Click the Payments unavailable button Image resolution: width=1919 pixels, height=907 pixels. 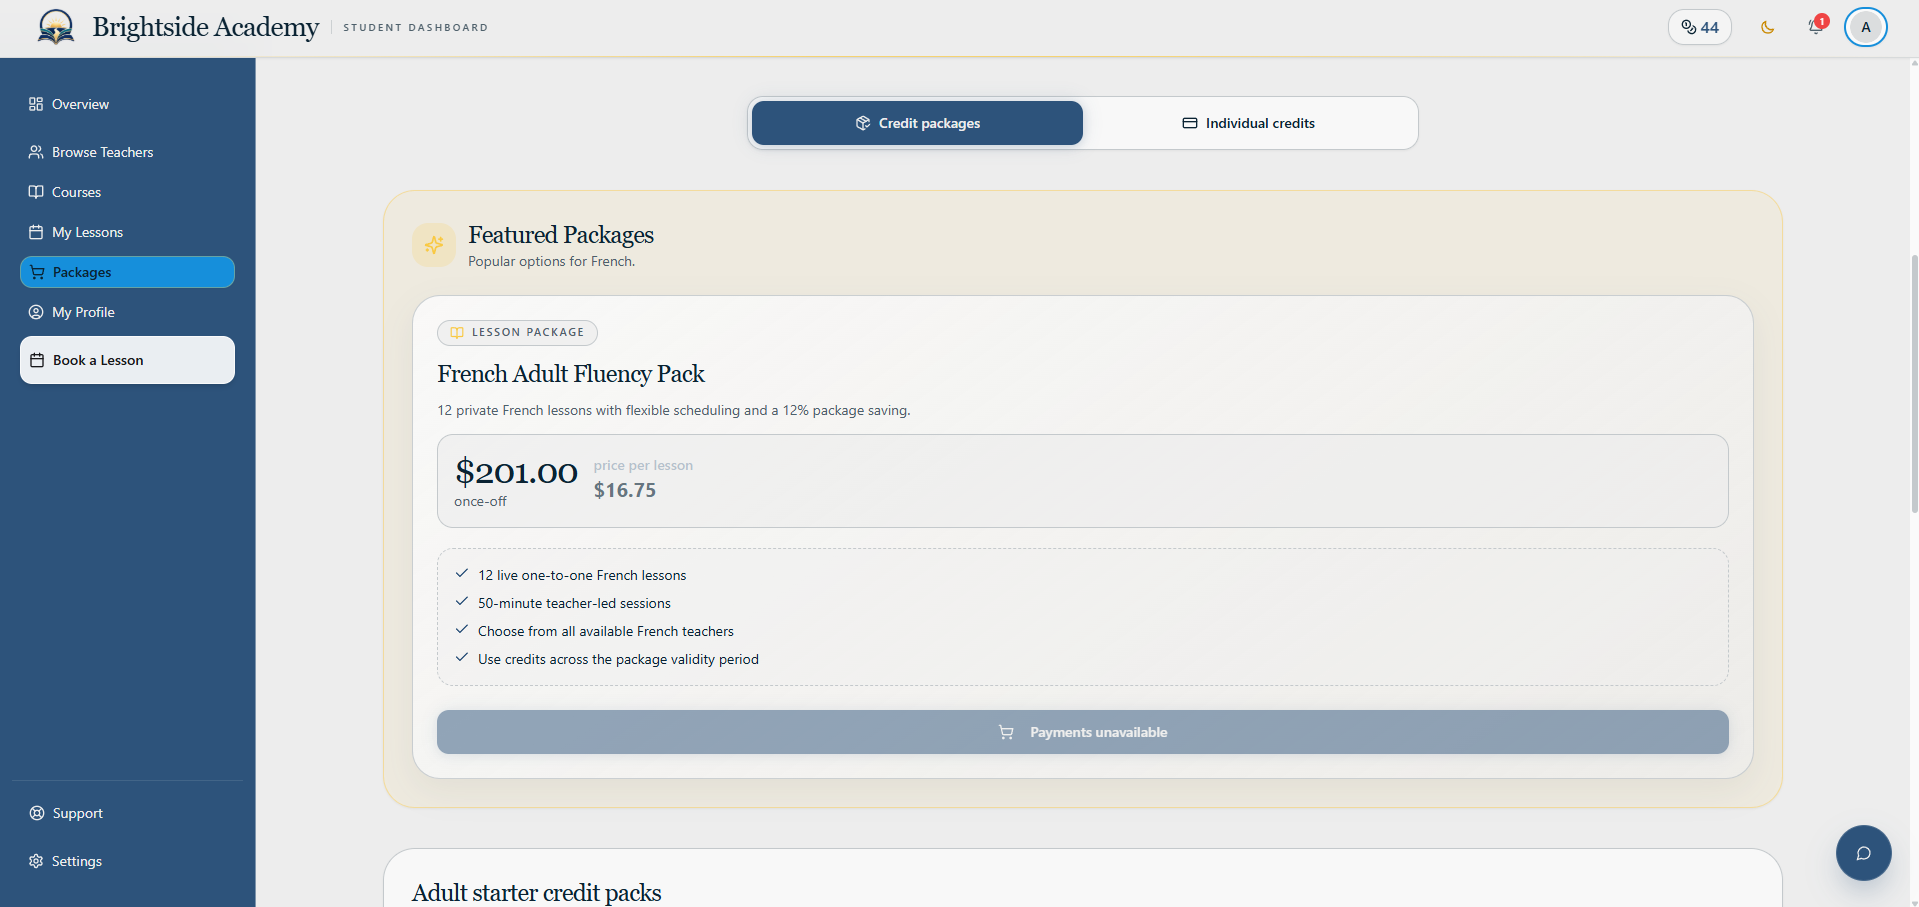coord(1082,732)
